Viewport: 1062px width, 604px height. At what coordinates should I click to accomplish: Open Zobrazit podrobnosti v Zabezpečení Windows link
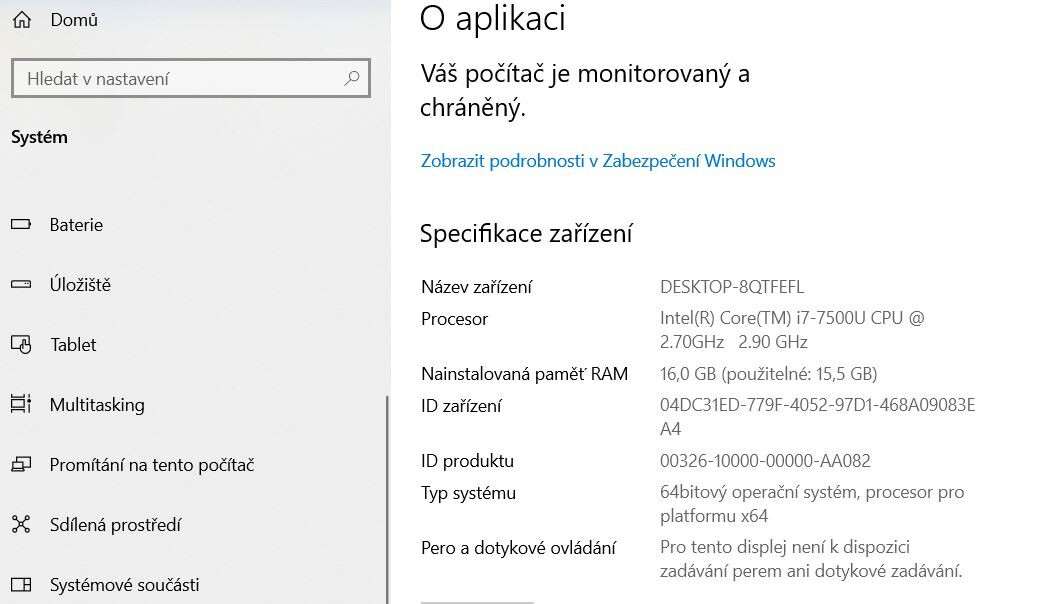pos(598,161)
